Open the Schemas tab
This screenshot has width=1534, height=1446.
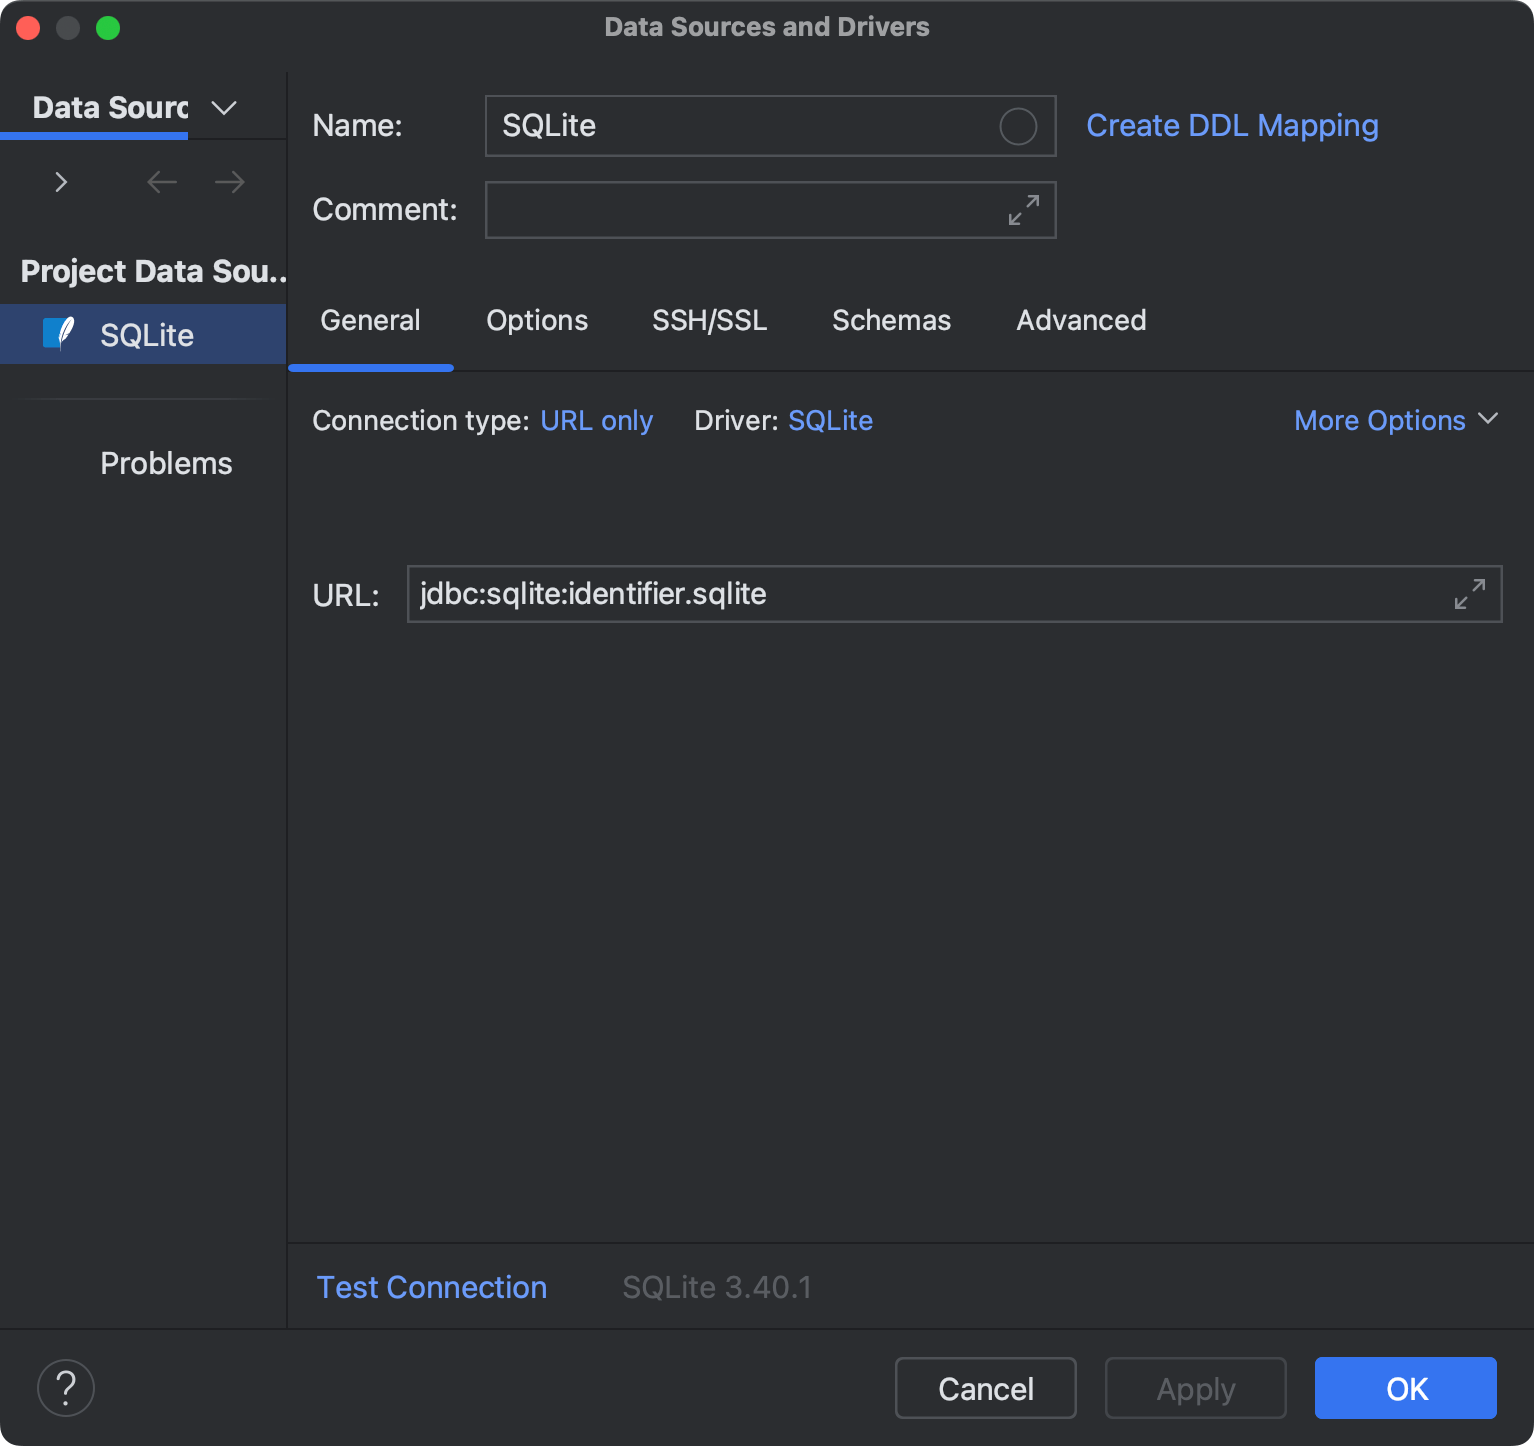(891, 320)
